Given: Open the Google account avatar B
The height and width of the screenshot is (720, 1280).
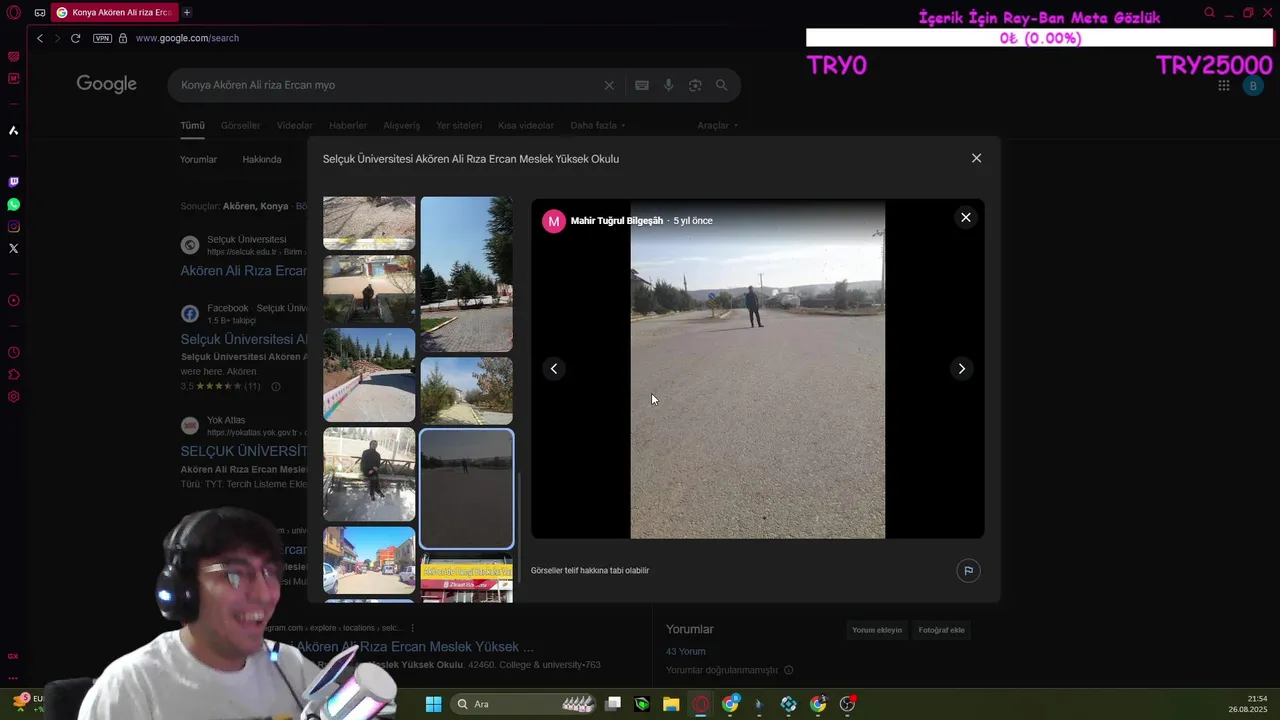Looking at the screenshot, I should click(x=1253, y=86).
